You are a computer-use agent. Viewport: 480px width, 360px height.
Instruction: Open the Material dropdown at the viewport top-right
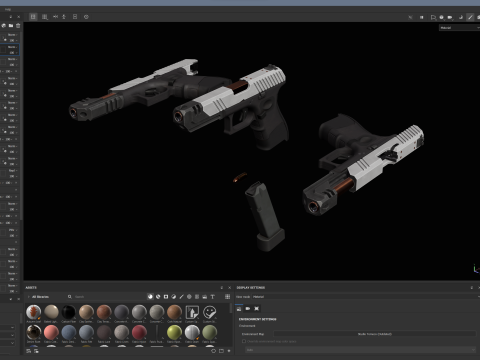tap(459, 28)
